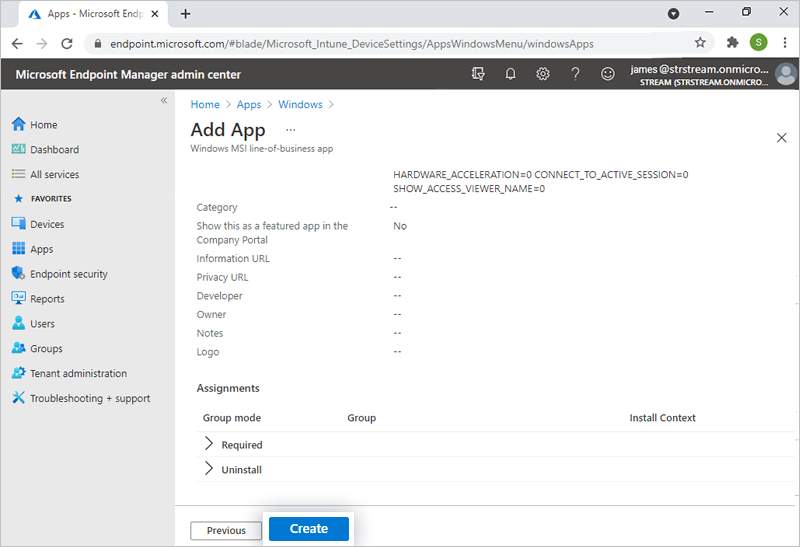
Task: Navigate to Windows breadcrumb link
Action: point(300,104)
